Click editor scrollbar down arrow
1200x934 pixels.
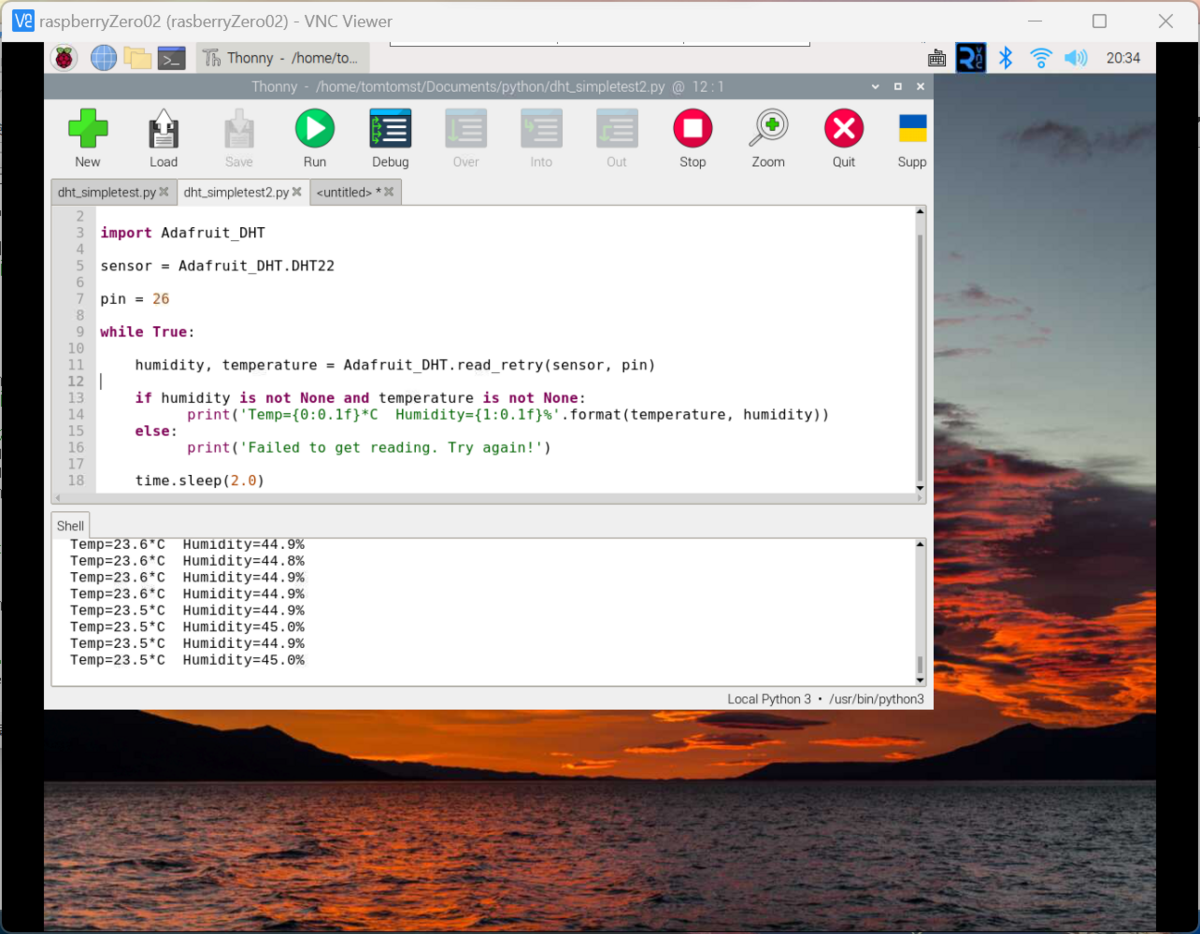[920, 487]
